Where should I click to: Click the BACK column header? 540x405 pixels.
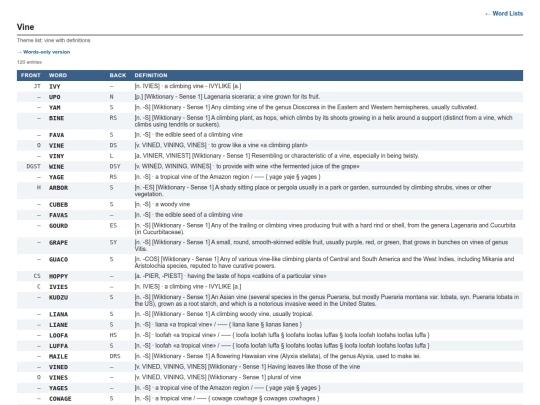(x=118, y=75)
